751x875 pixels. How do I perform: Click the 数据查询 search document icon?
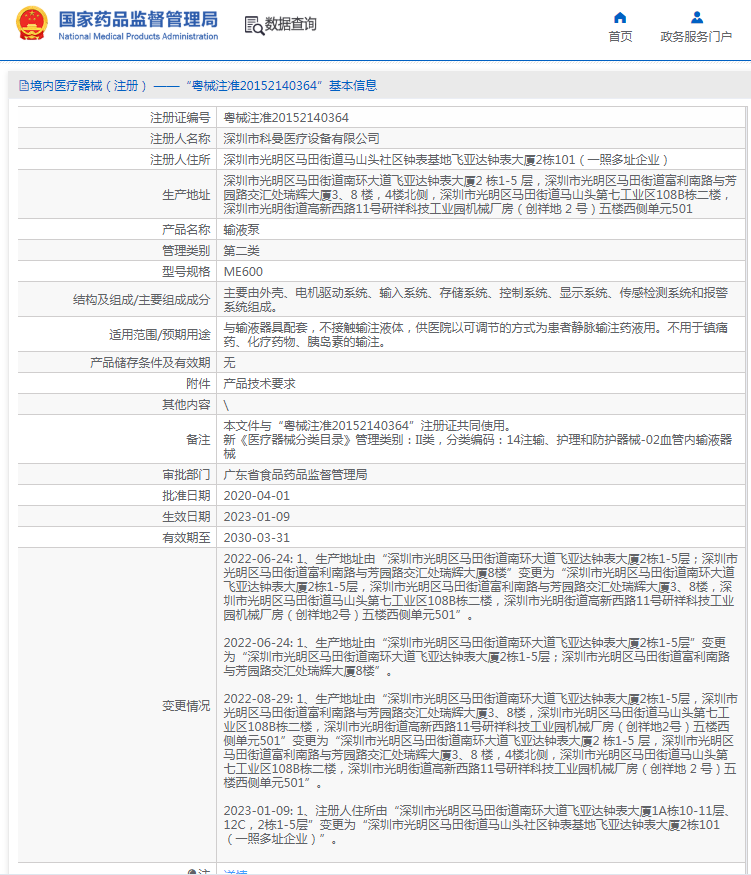pyautogui.click(x=254, y=25)
